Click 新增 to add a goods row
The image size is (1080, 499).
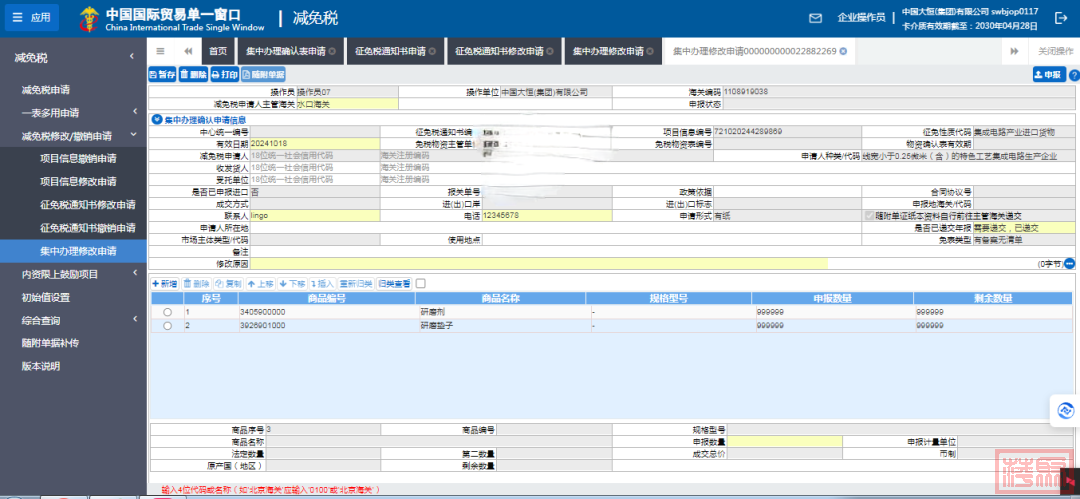coord(164,283)
